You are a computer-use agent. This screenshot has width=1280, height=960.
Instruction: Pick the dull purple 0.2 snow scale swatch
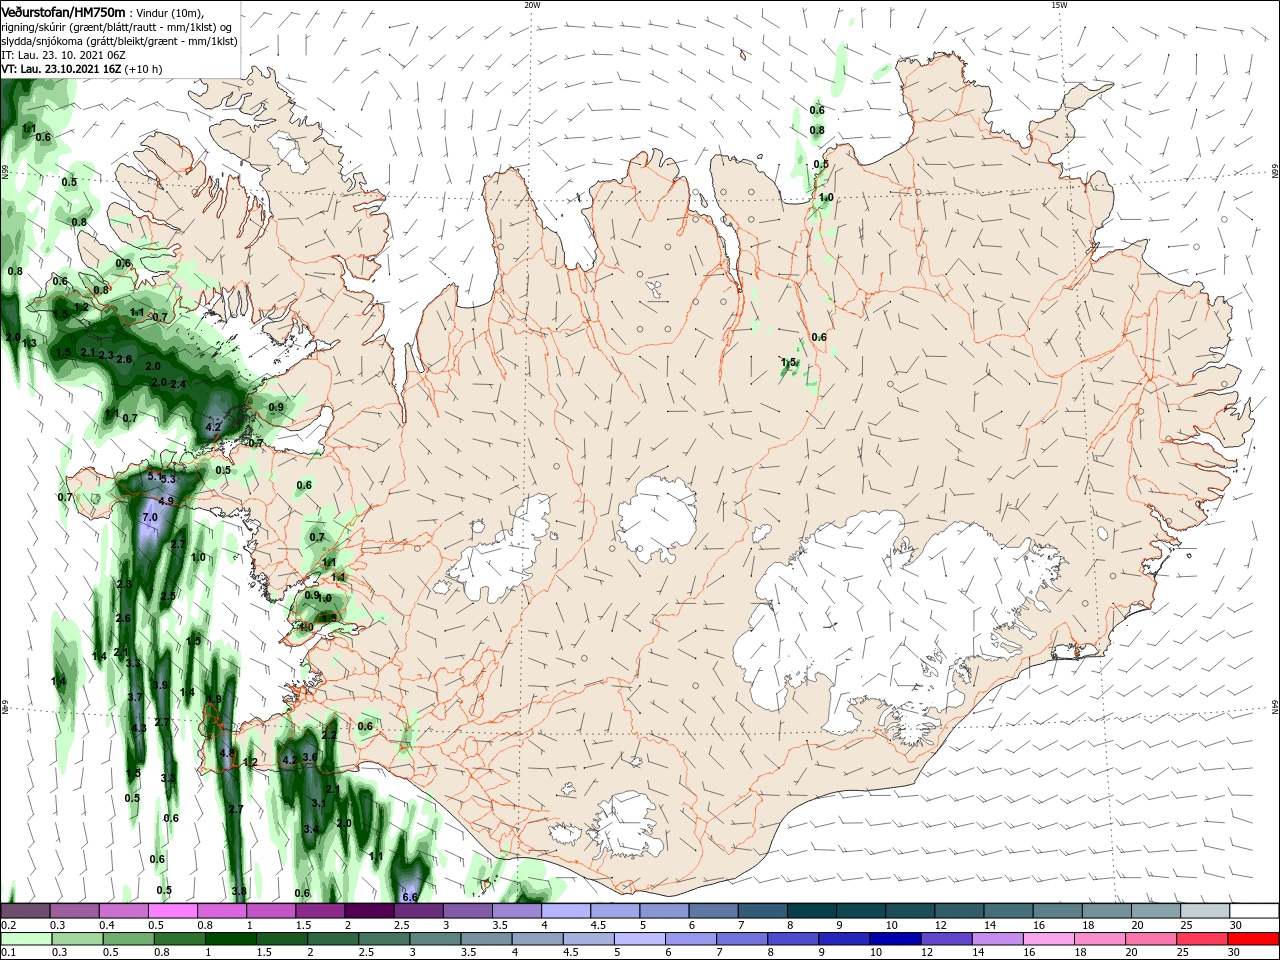tap(25, 911)
